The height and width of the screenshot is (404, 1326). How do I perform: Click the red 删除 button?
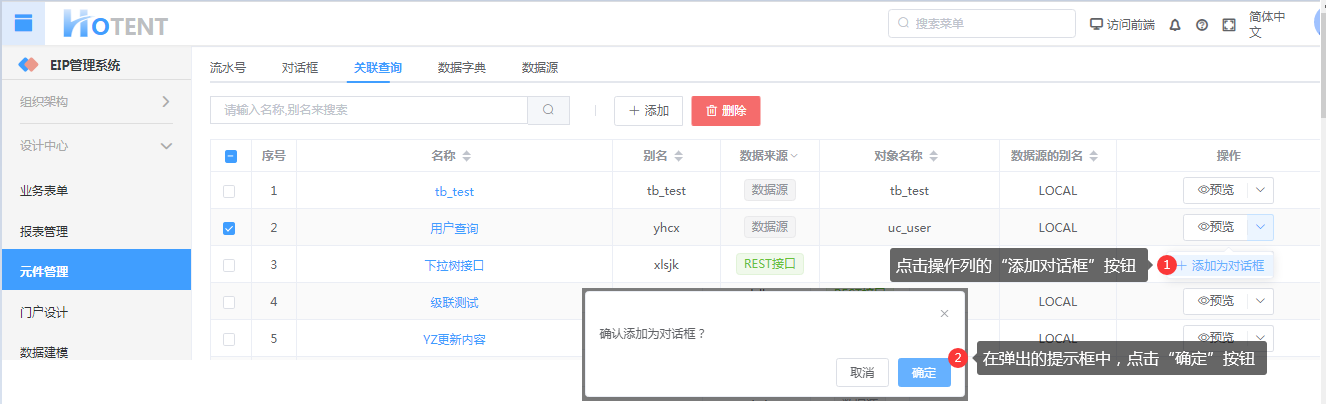point(726,111)
